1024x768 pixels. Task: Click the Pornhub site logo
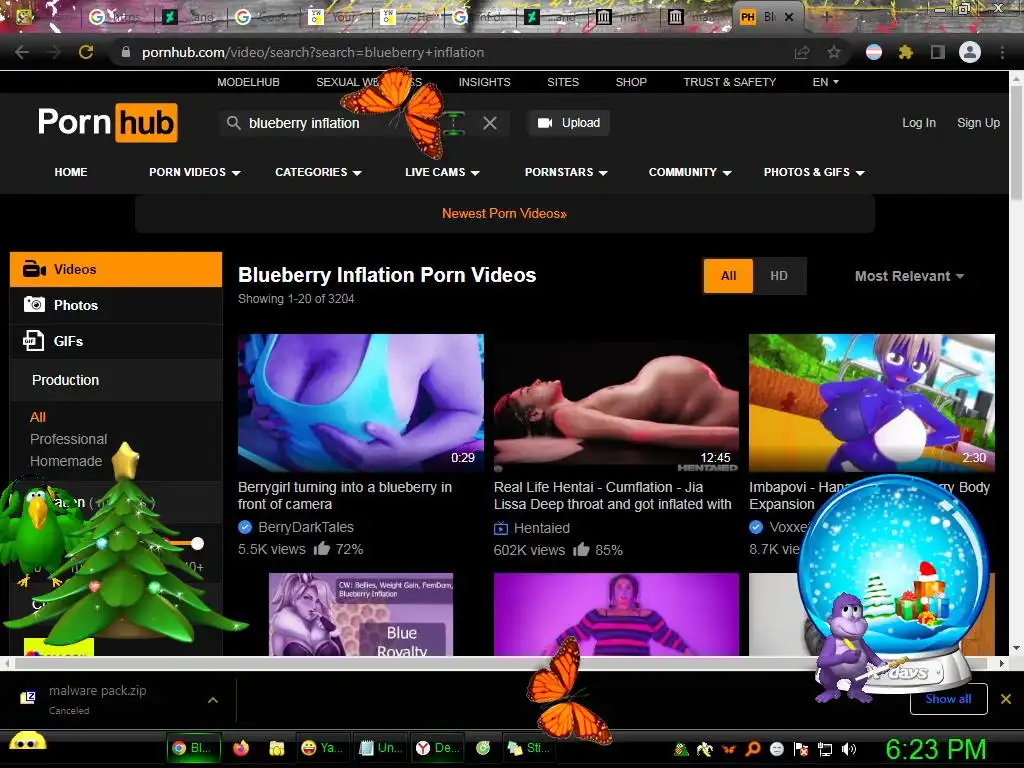point(108,123)
